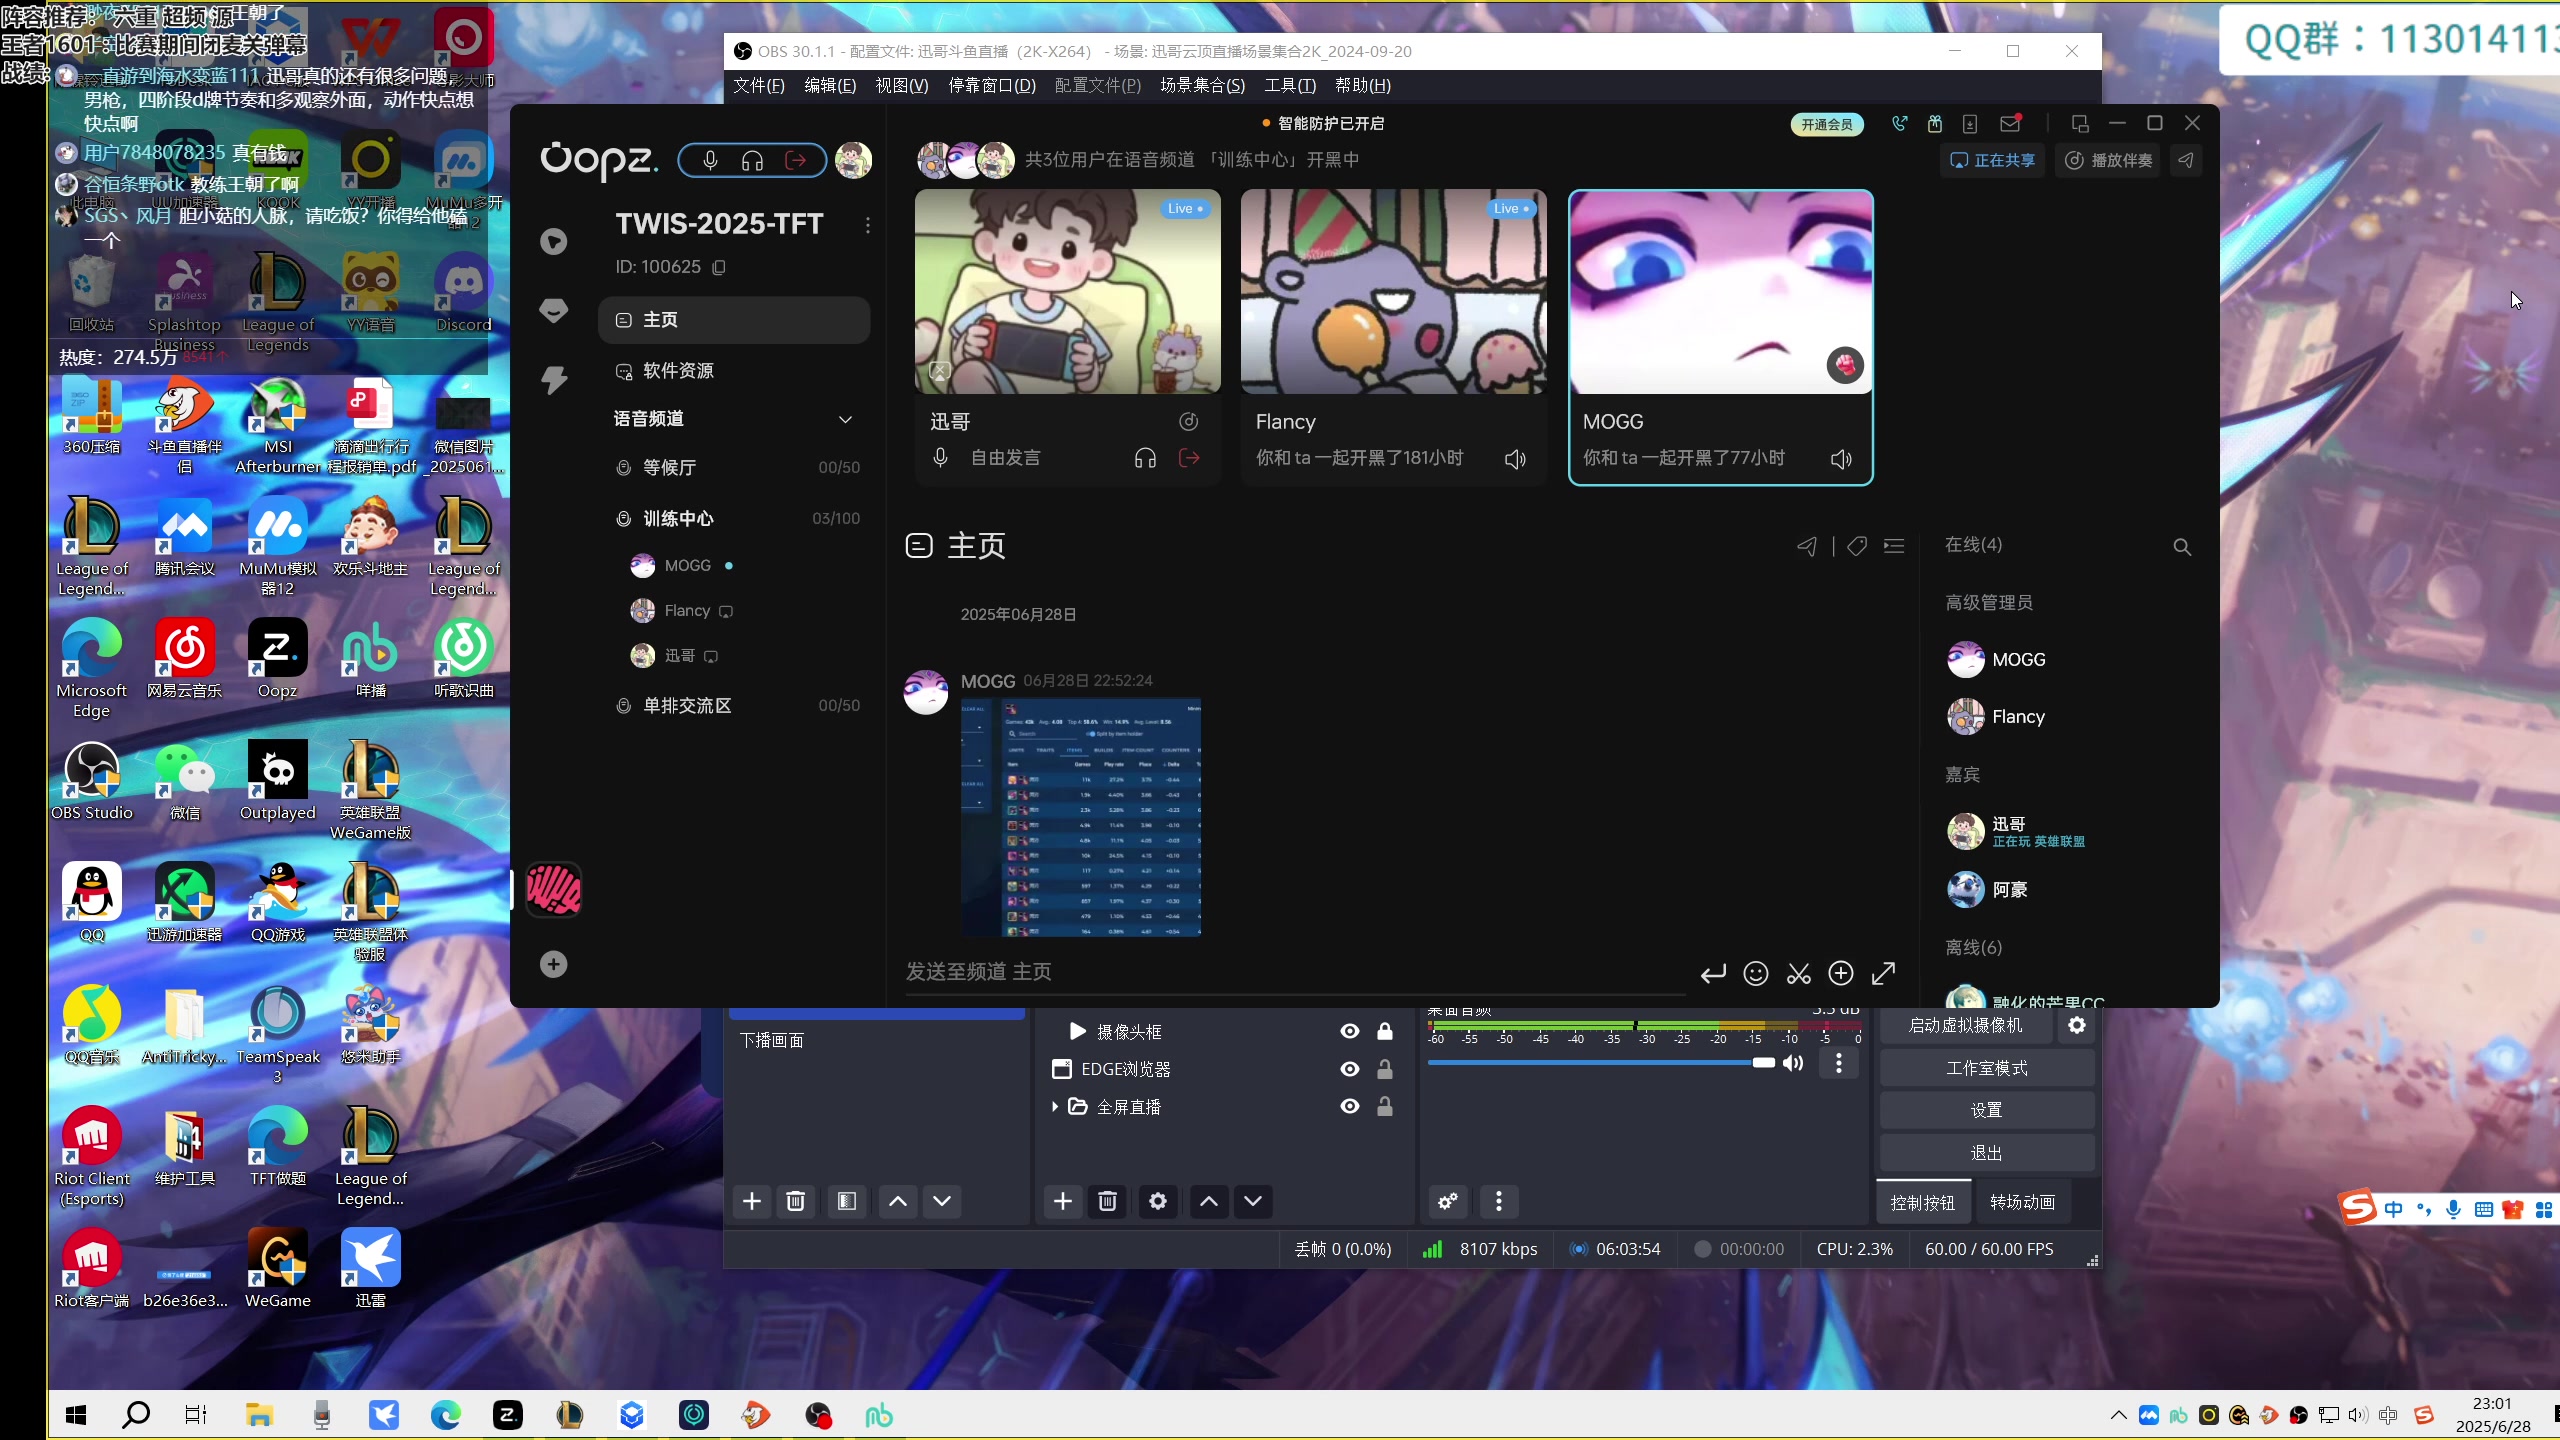Expand the 全屏直播 source group
2560x1440 pixels.
(1055, 1107)
